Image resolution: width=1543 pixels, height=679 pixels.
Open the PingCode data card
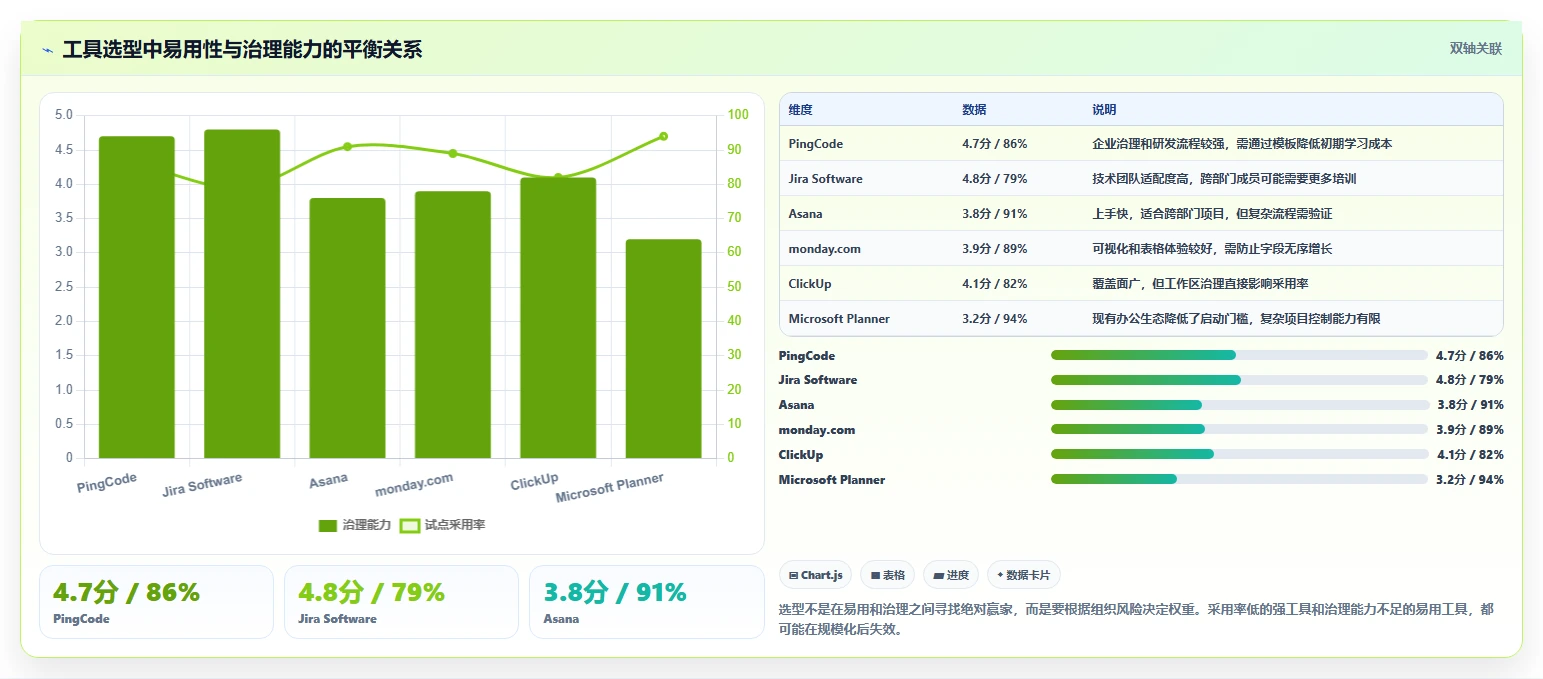pyautogui.click(x=156, y=602)
